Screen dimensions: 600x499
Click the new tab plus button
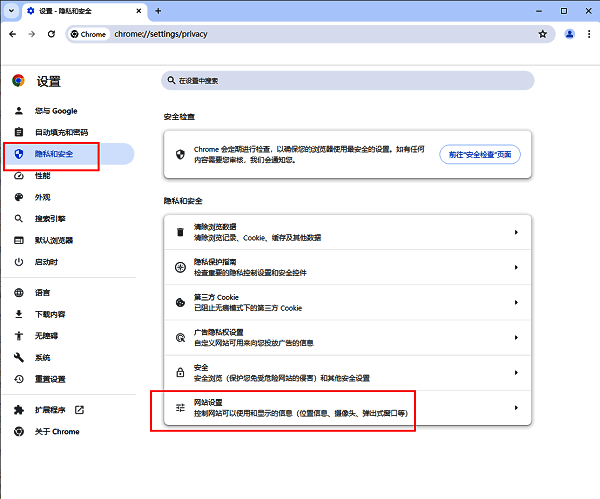point(158,10)
